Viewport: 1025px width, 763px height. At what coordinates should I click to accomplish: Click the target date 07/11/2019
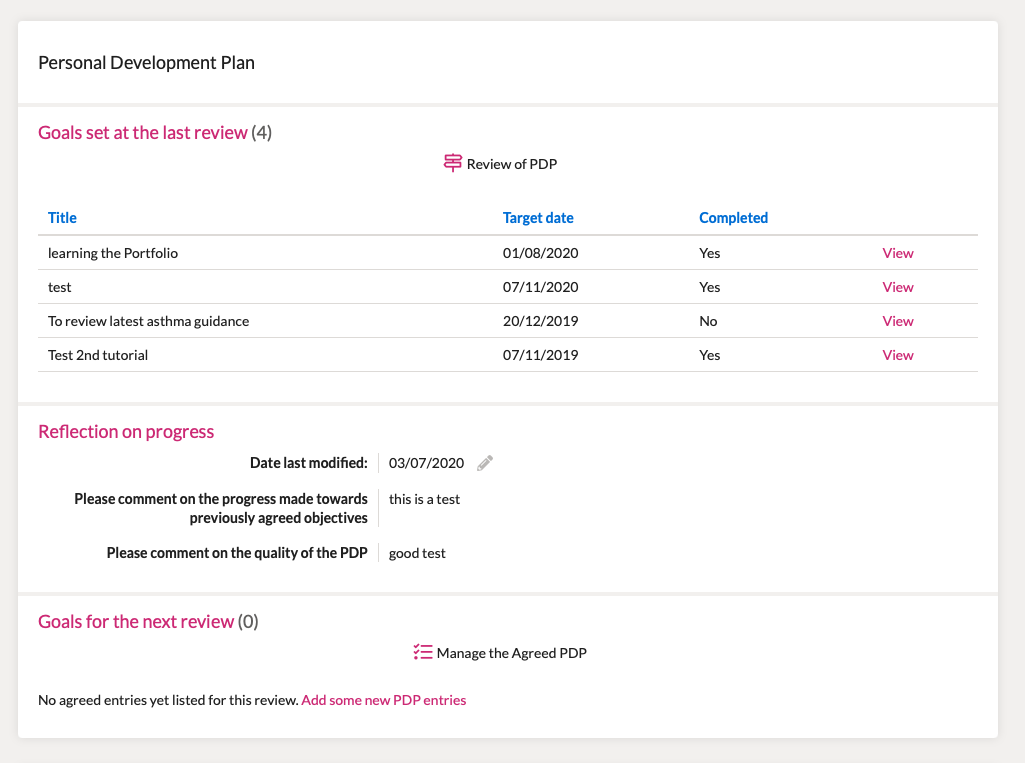[x=541, y=355]
